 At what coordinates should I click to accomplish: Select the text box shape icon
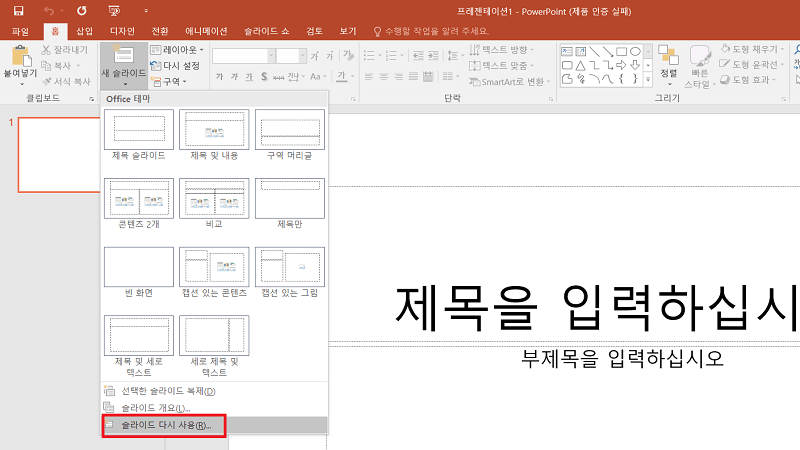click(x=567, y=52)
